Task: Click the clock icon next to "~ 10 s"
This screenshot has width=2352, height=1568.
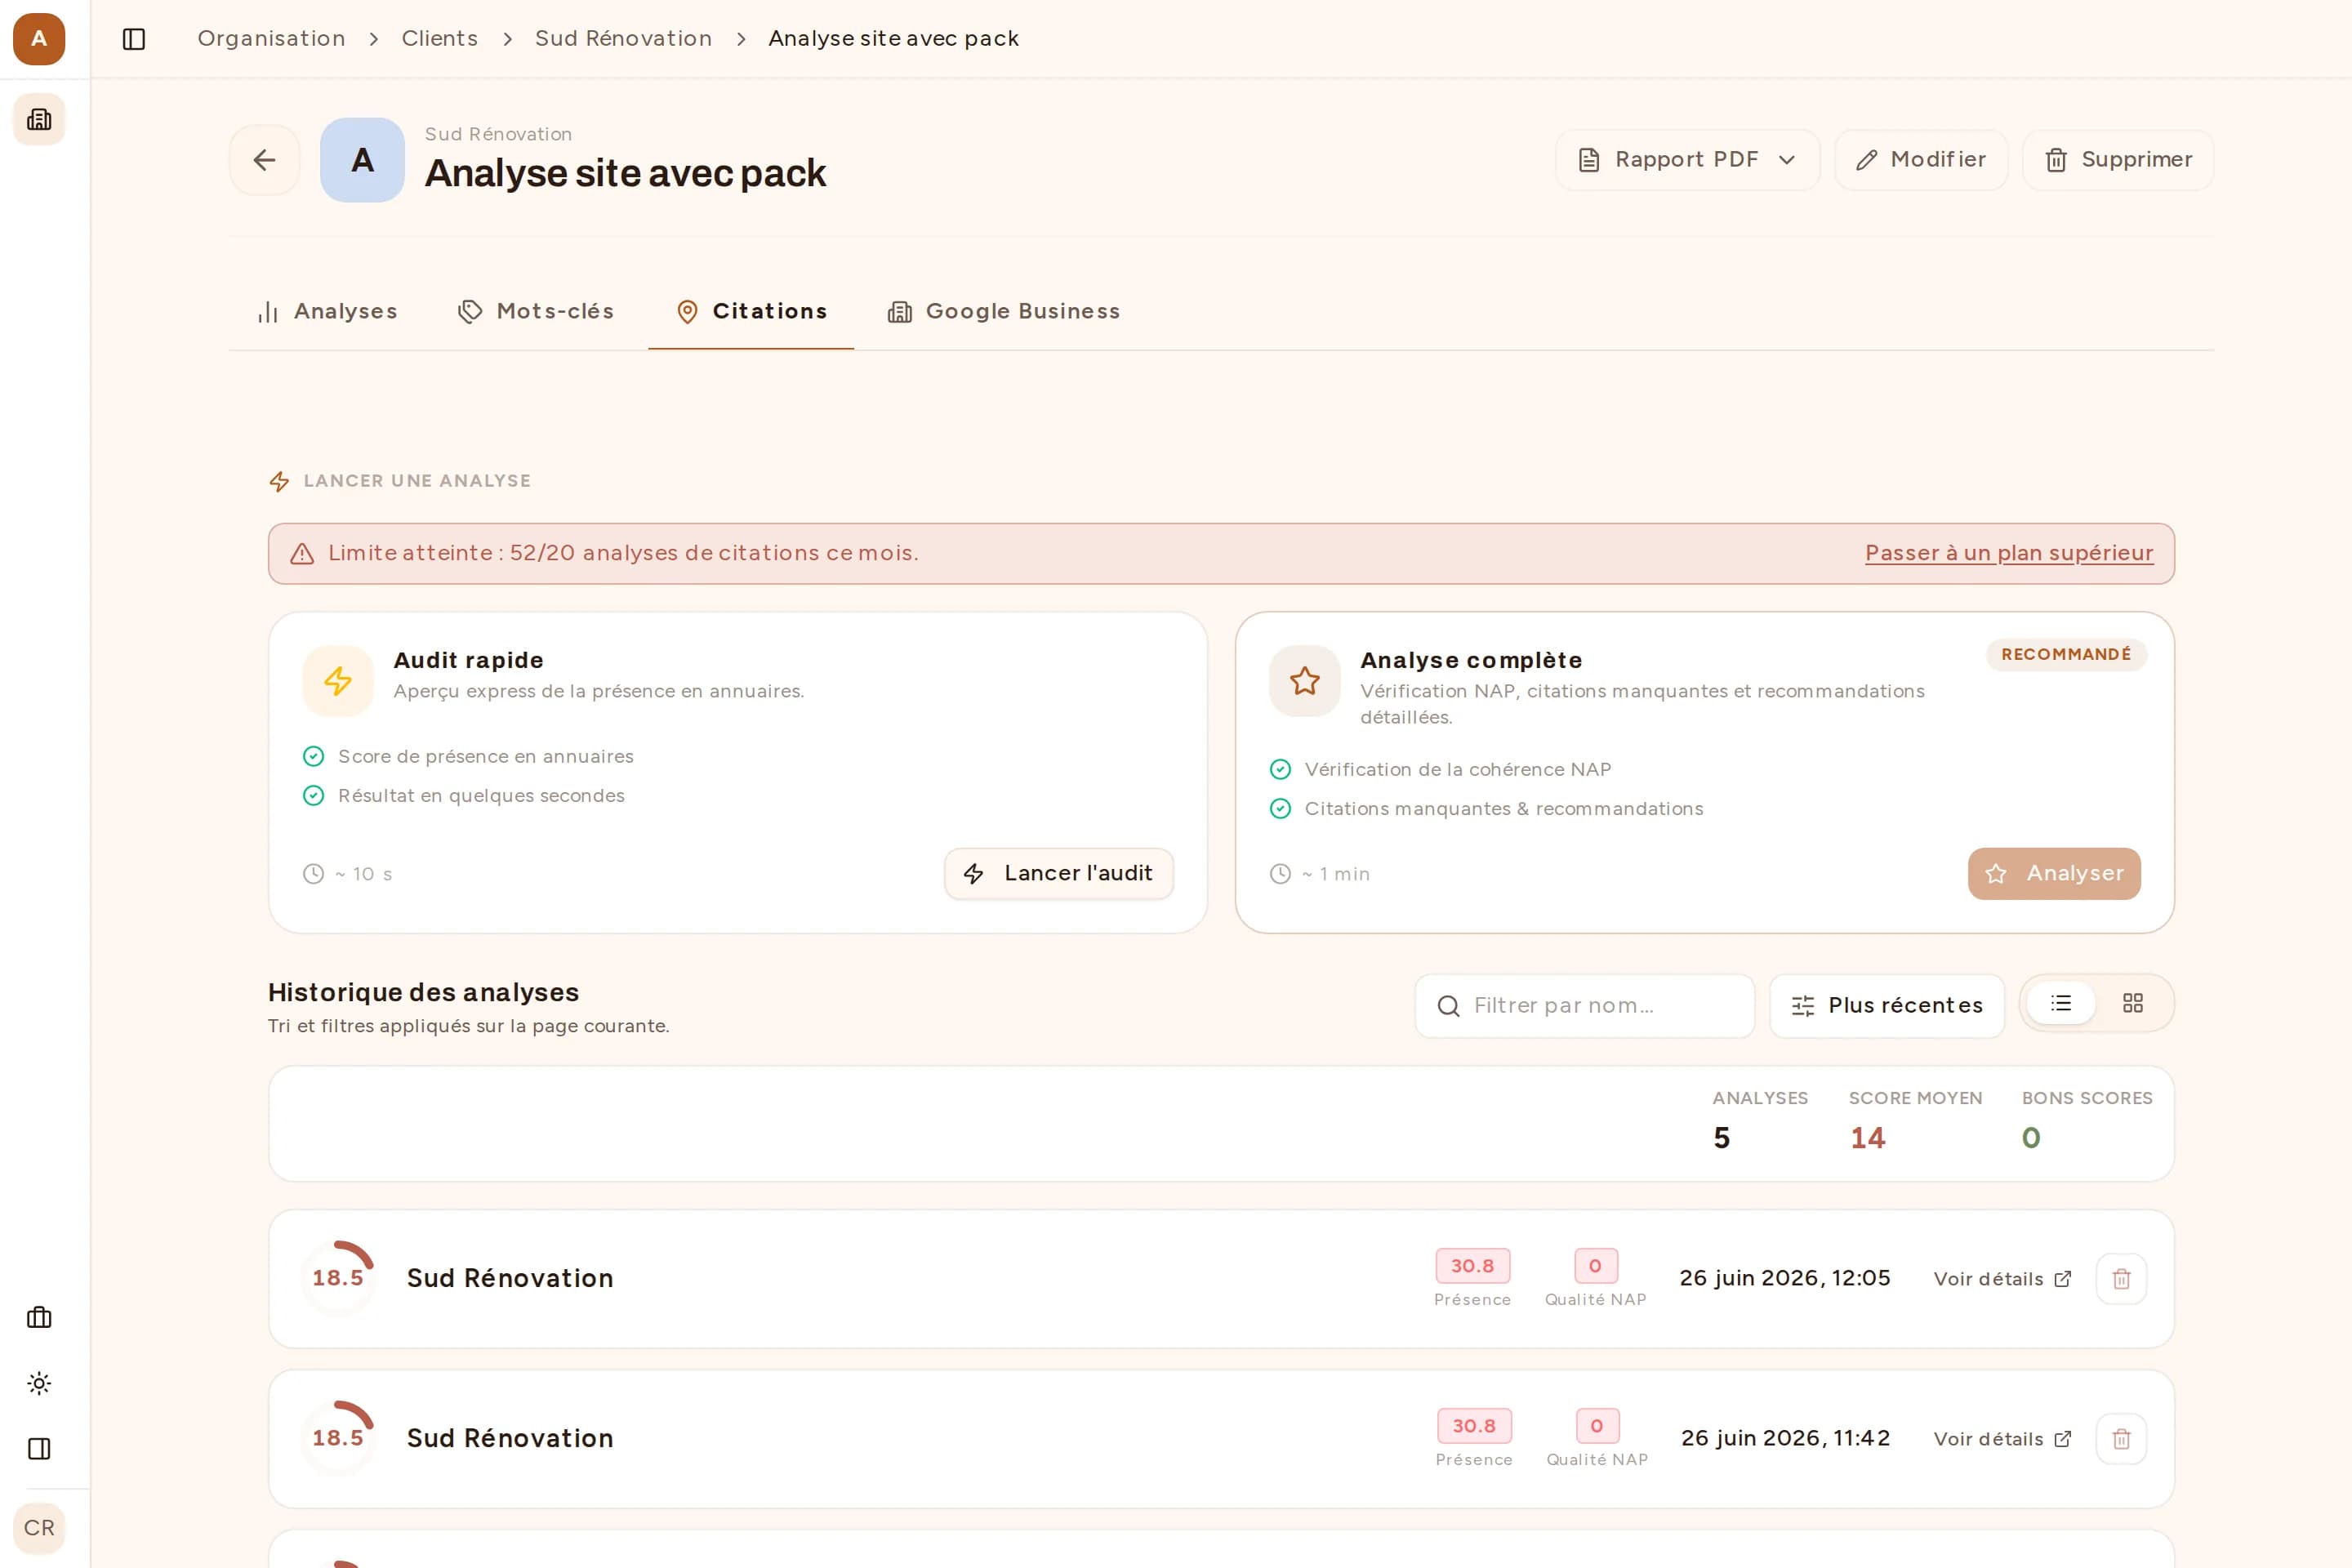Action: [x=314, y=874]
